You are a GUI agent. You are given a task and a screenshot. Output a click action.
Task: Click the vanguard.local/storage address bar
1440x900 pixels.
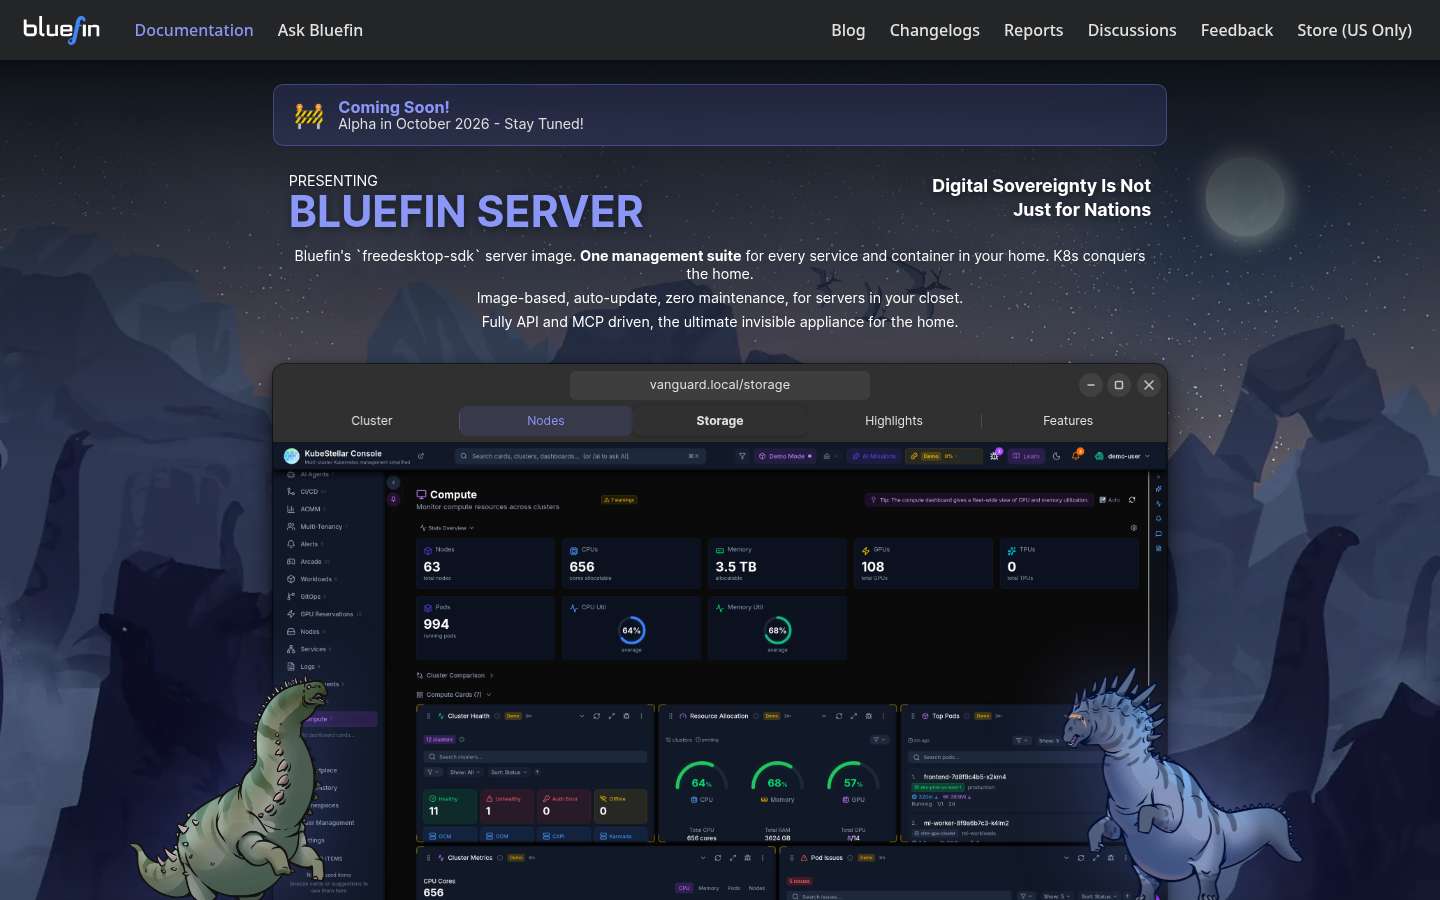(720, 385)
